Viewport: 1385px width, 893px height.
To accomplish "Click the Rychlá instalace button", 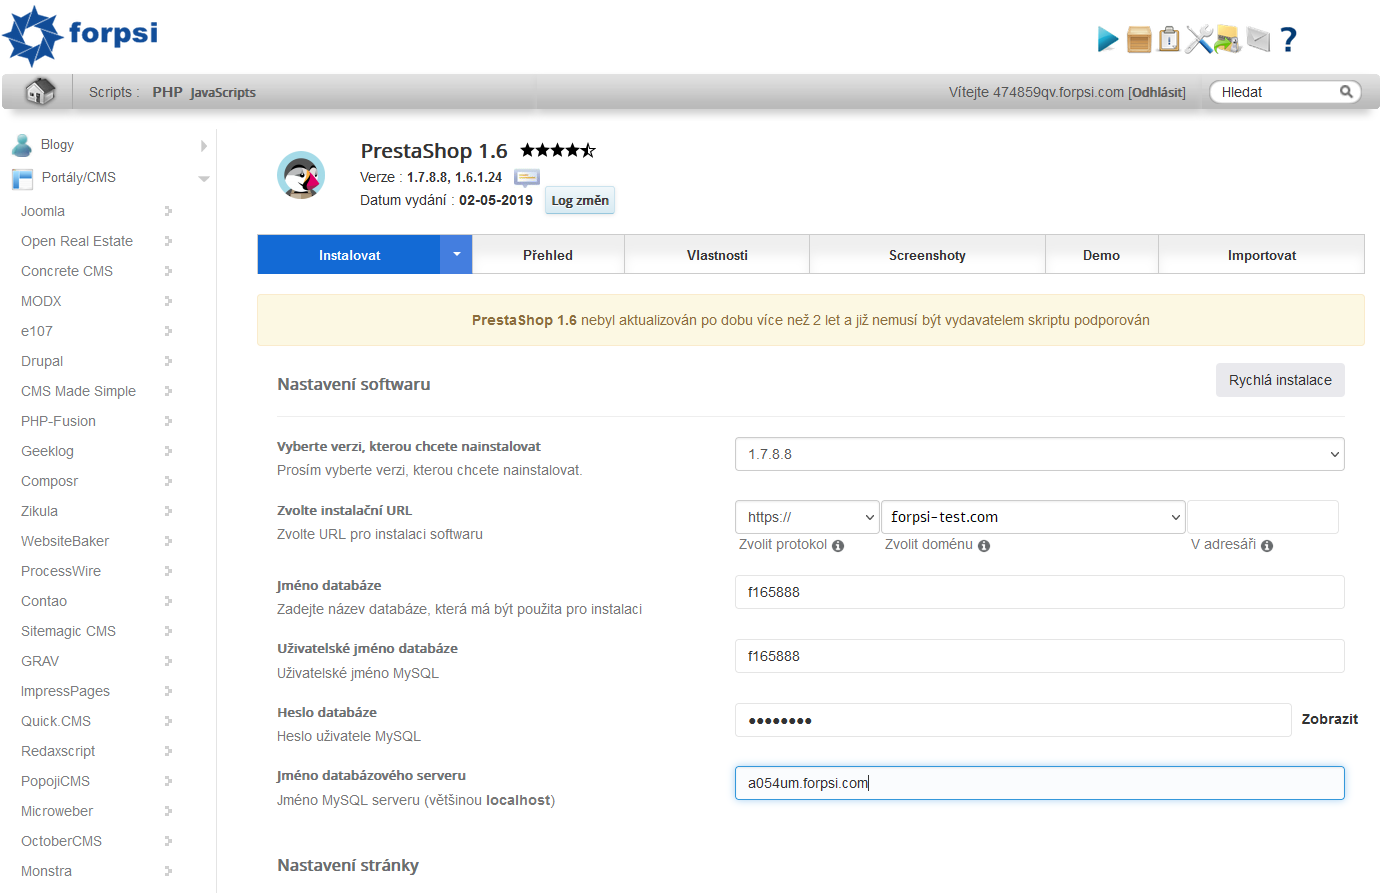I will (1280, 380).
